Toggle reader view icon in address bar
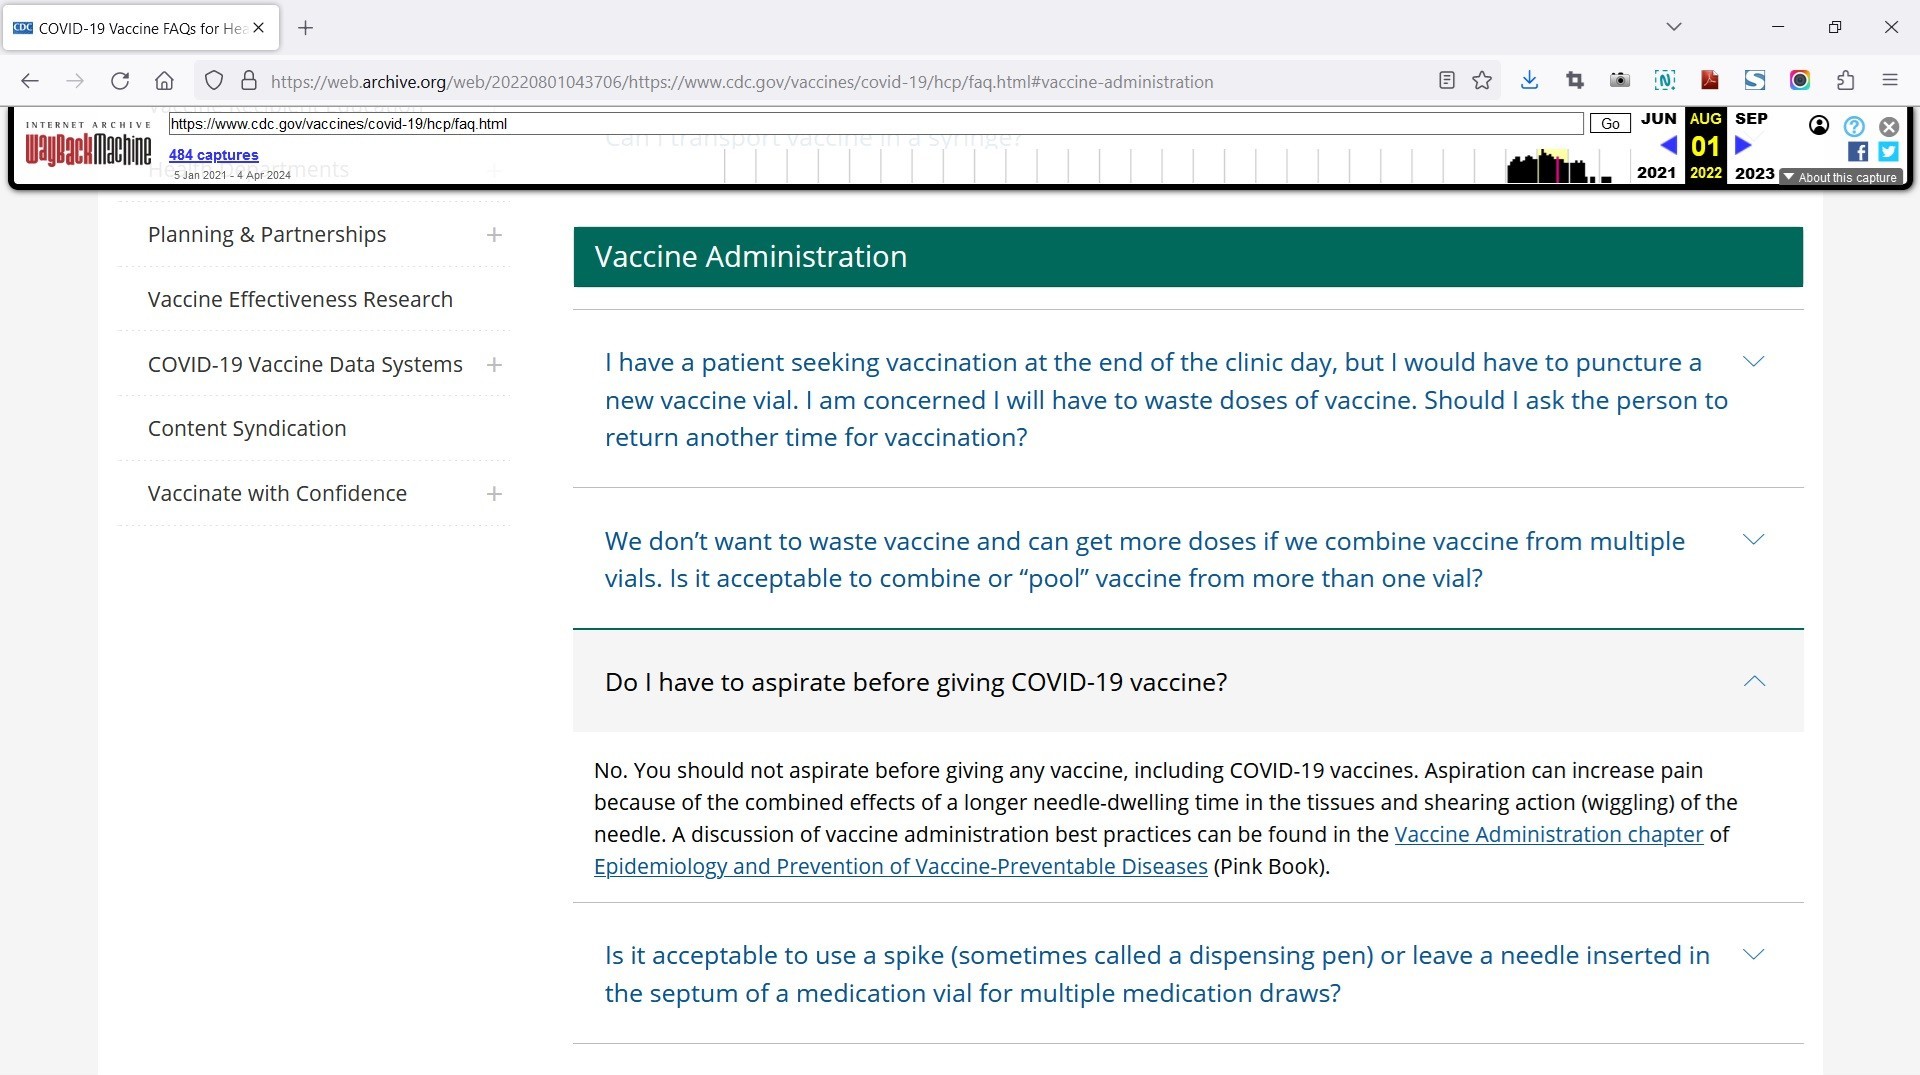This screenshot has width=1920, height=1075. (1446, 81)
